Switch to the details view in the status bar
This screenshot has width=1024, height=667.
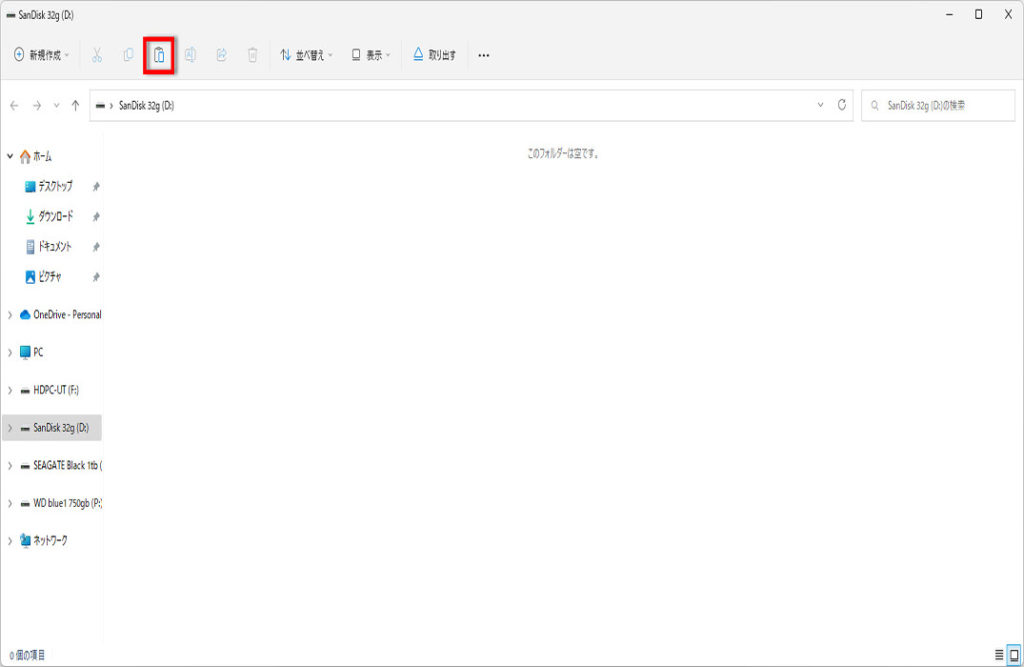(x=998, y=654)
